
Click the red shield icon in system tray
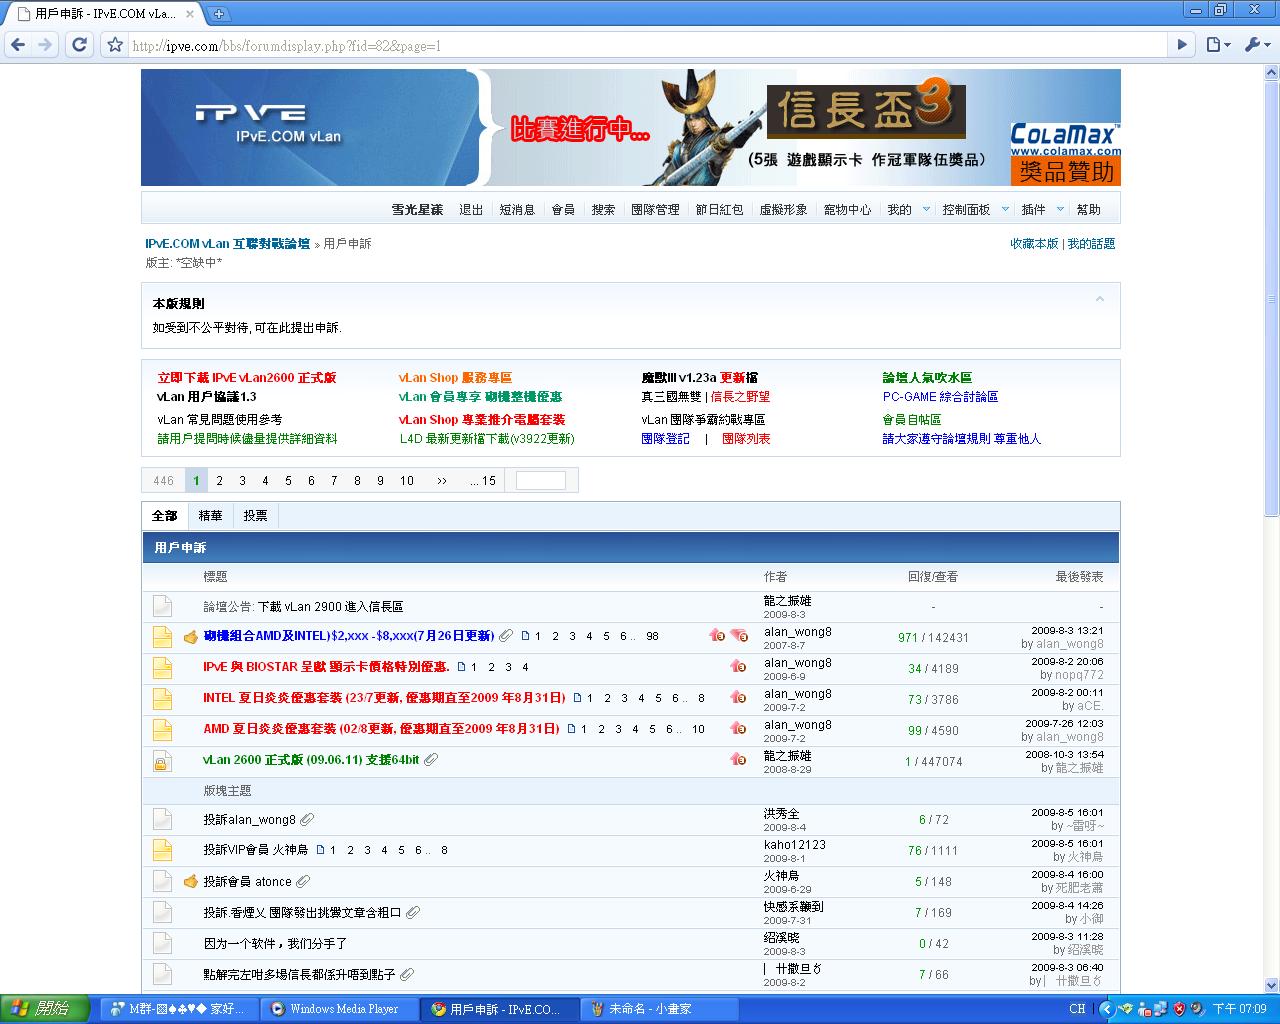pos(1179,1009)
